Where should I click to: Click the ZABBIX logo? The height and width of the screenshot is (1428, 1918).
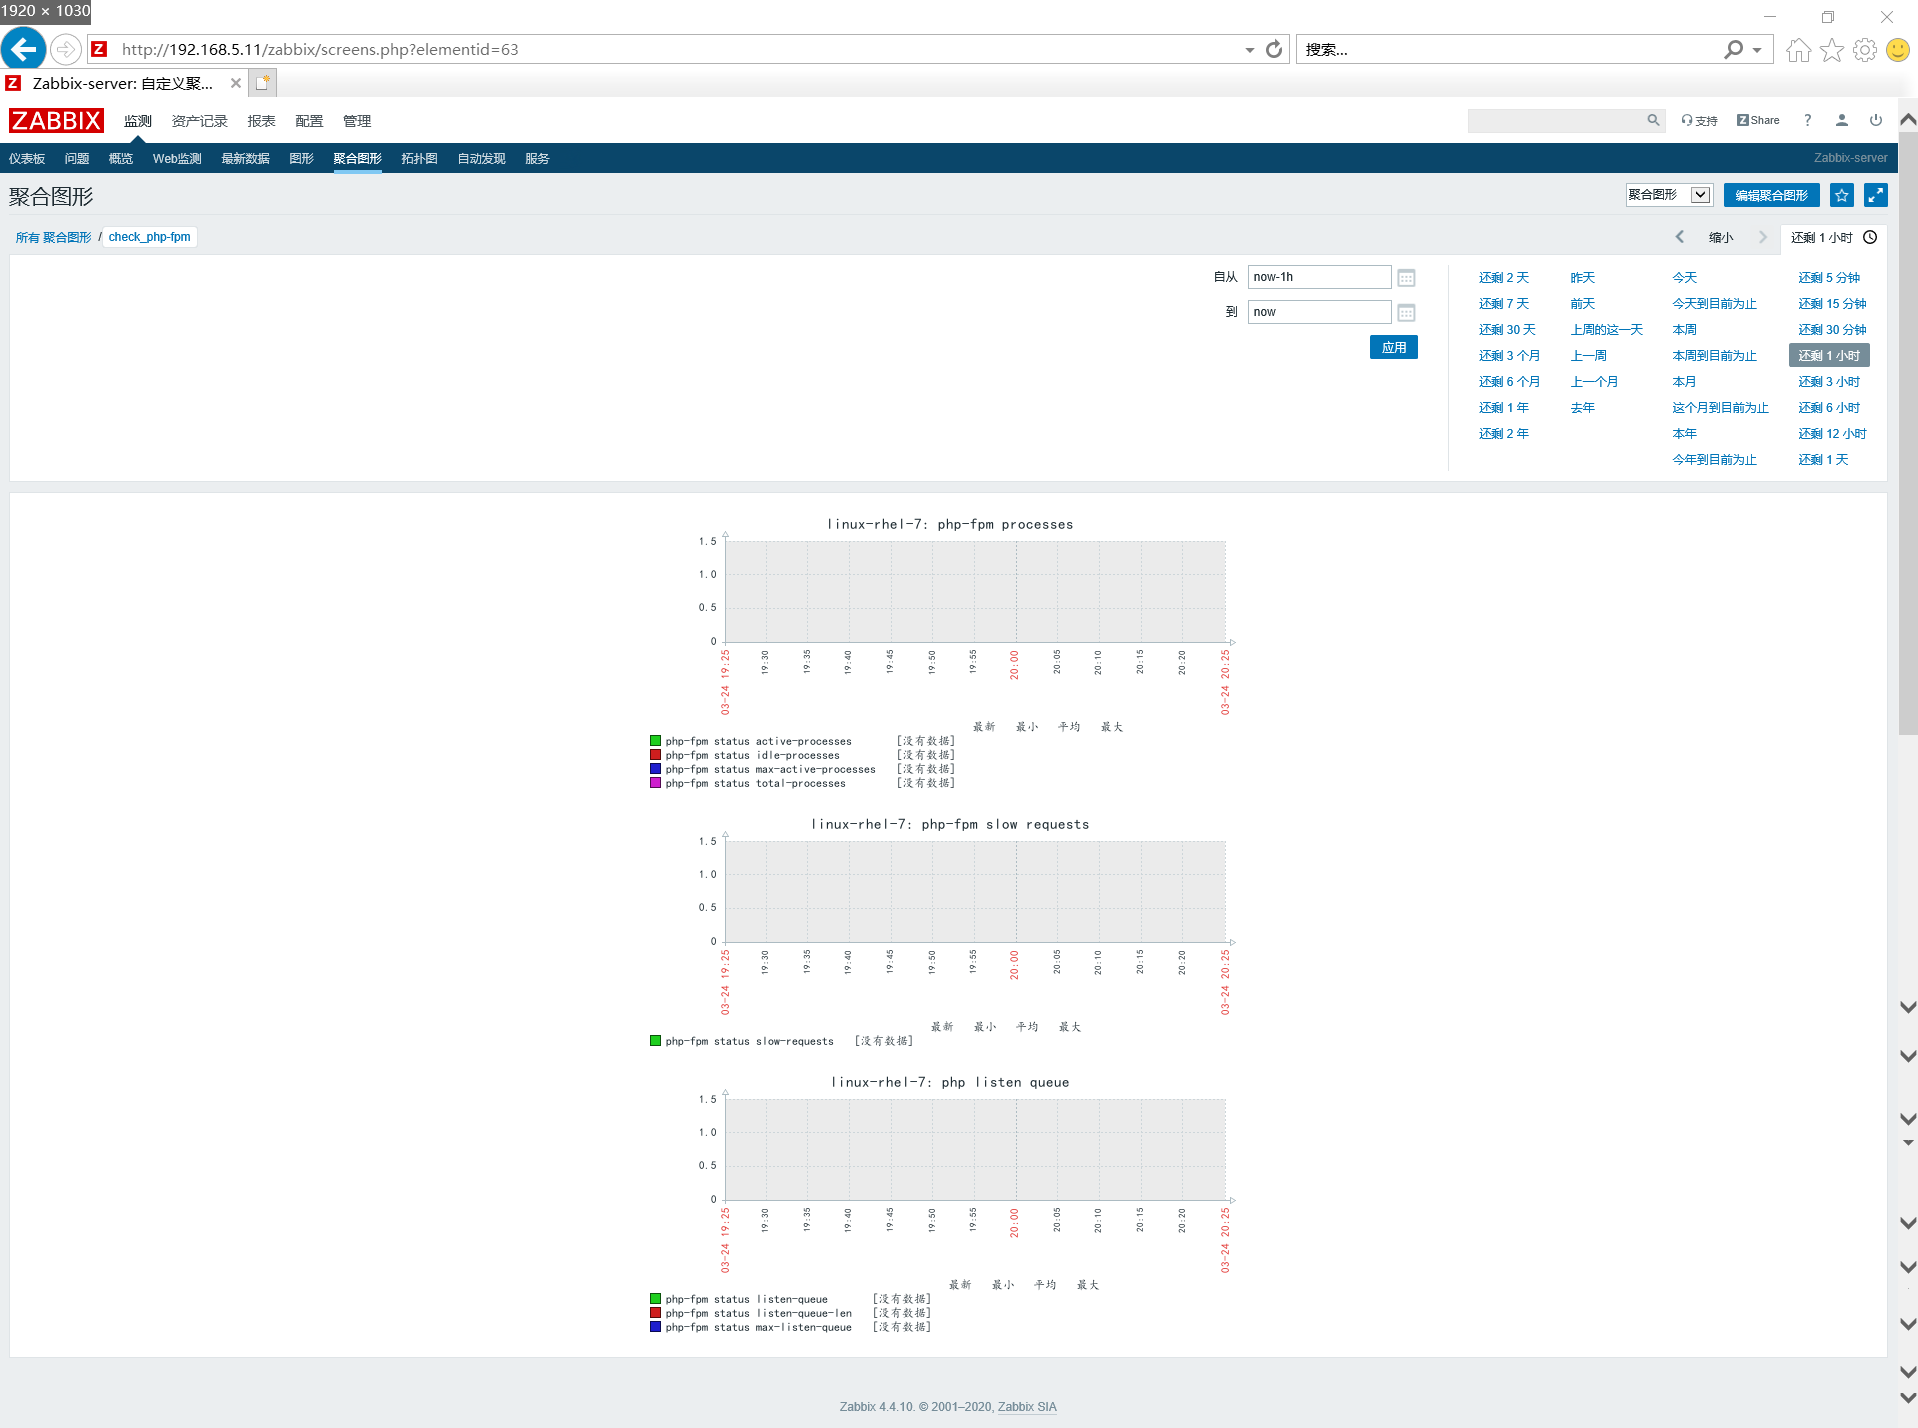click(x=55, y=120)
